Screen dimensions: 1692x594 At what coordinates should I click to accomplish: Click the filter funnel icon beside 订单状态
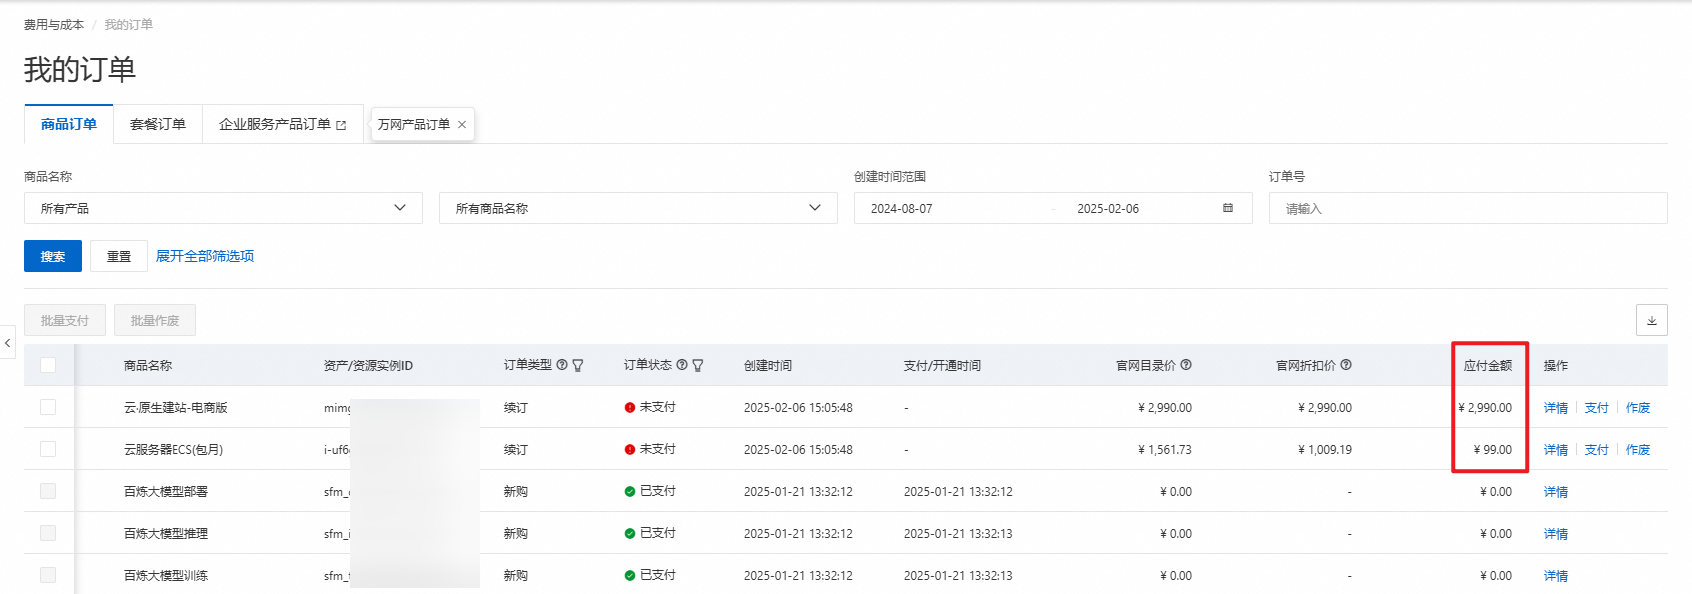click(x=698, y=366)
